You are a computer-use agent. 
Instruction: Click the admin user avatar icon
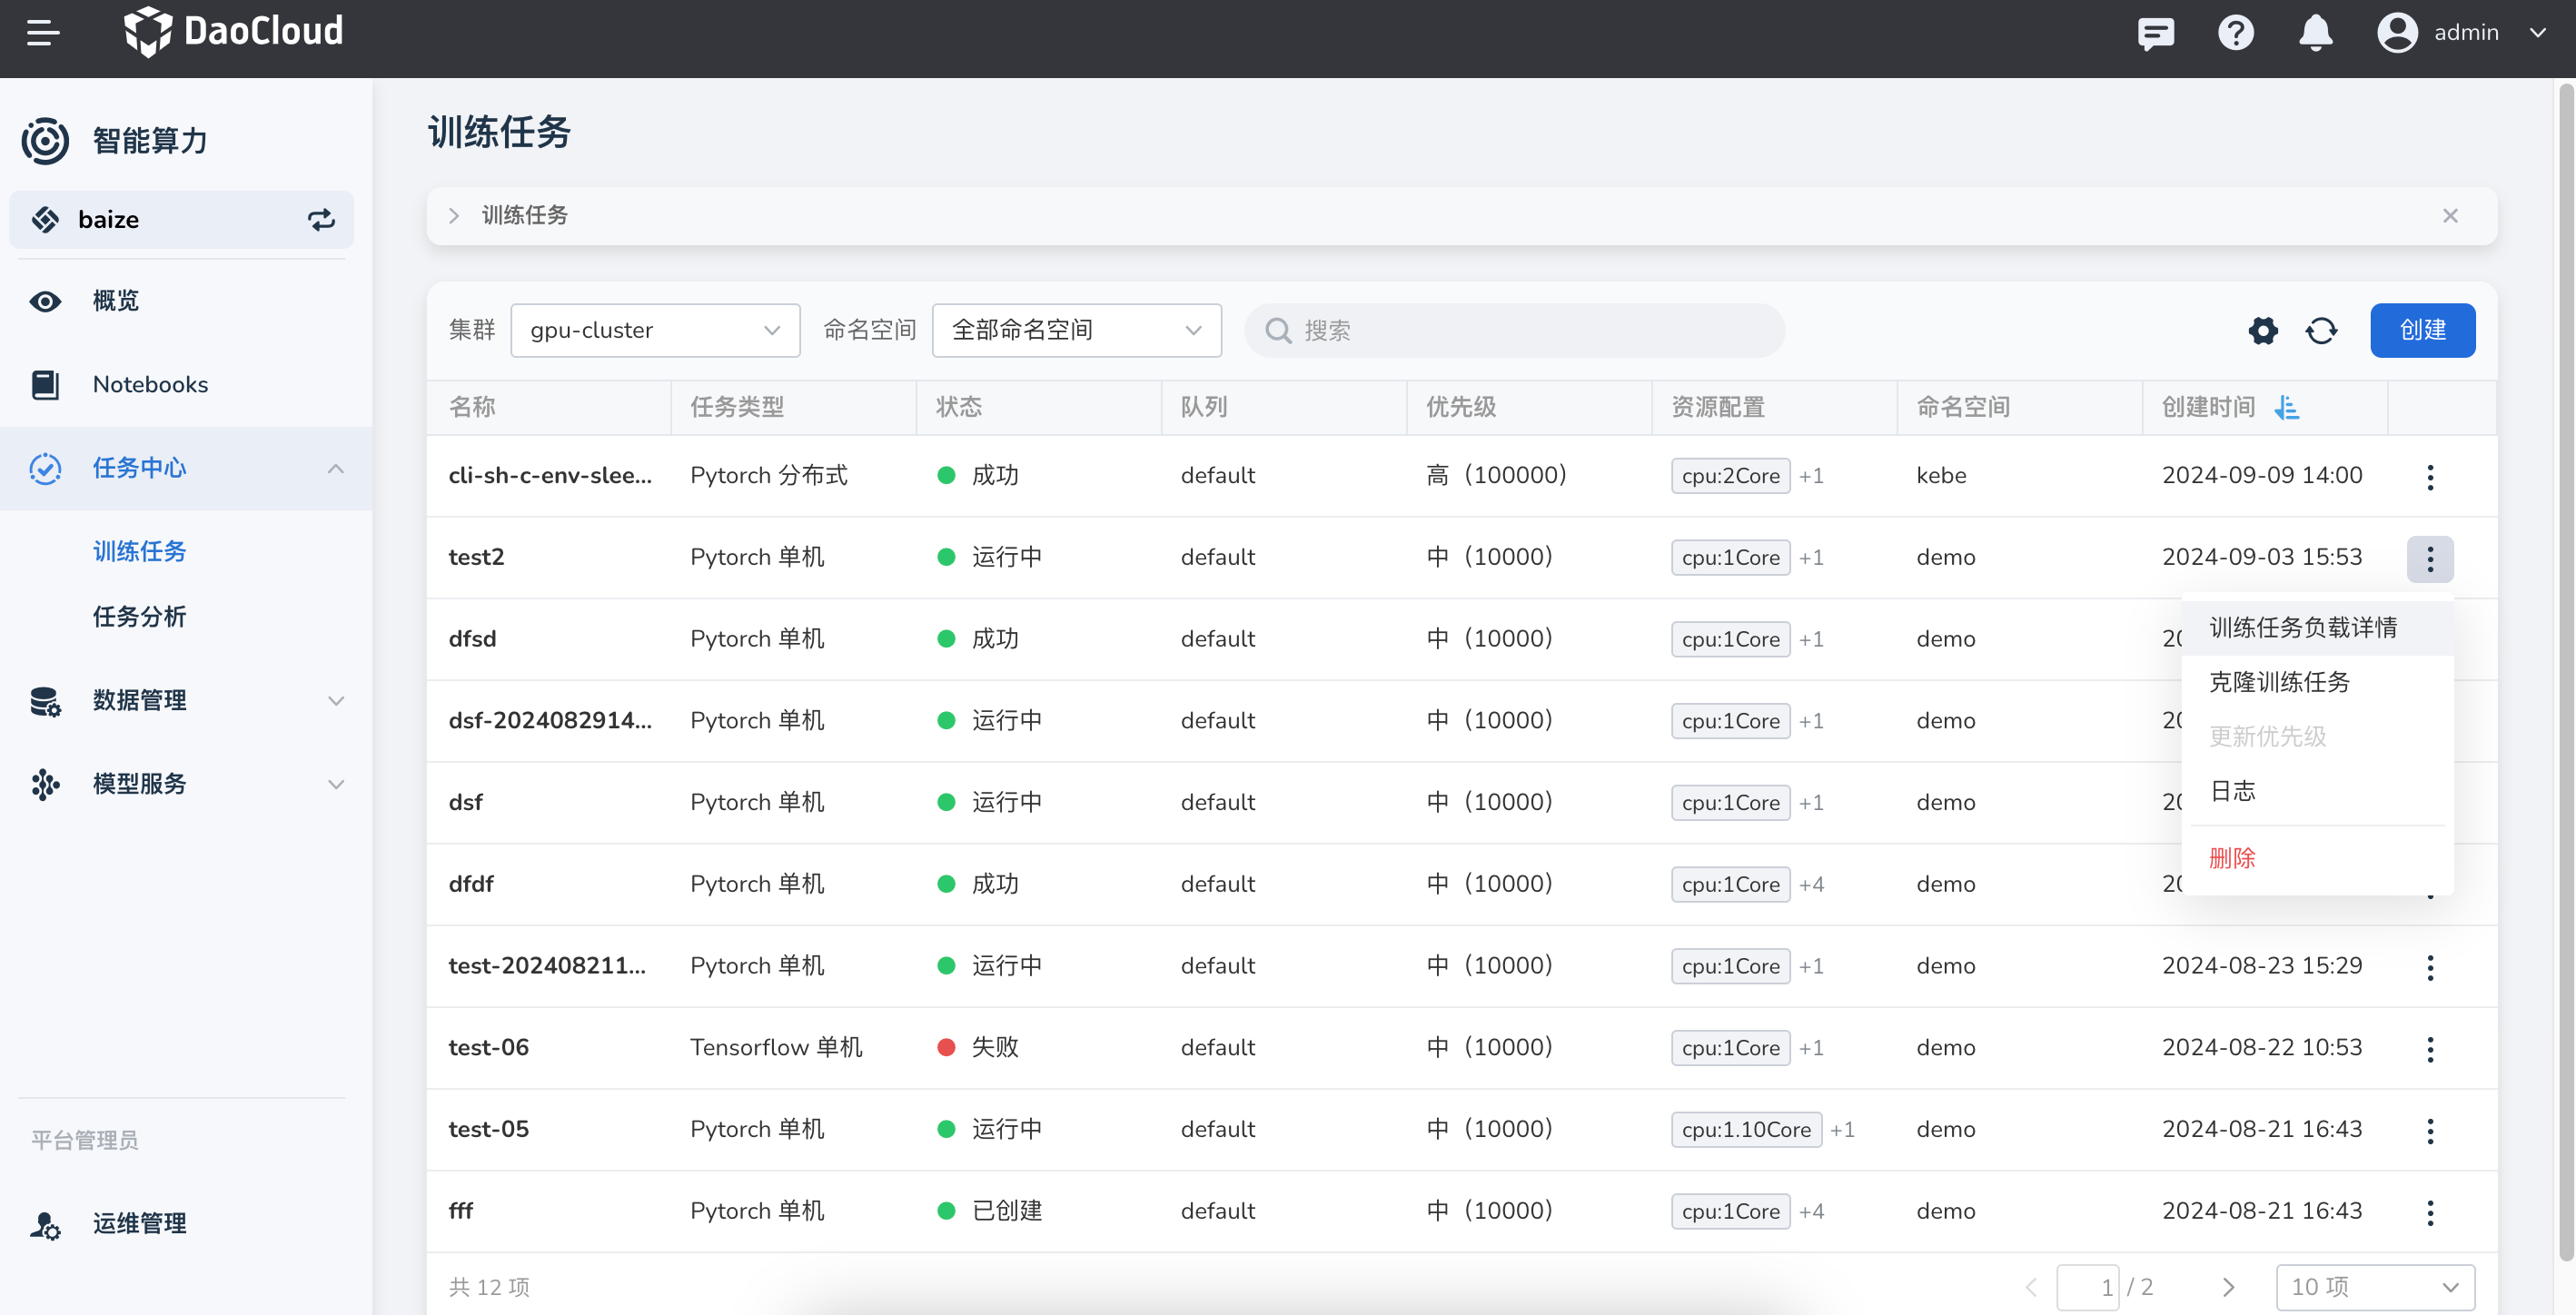pyautogui.click(x=2396, y=33)
